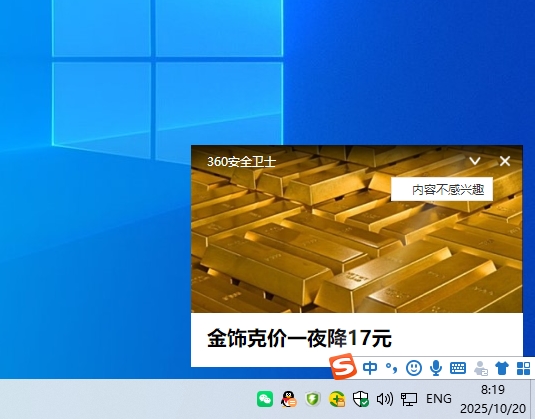Start Sogou voice input microphone
The width and height of the screenshot is (535, 419).
[436, 368]
